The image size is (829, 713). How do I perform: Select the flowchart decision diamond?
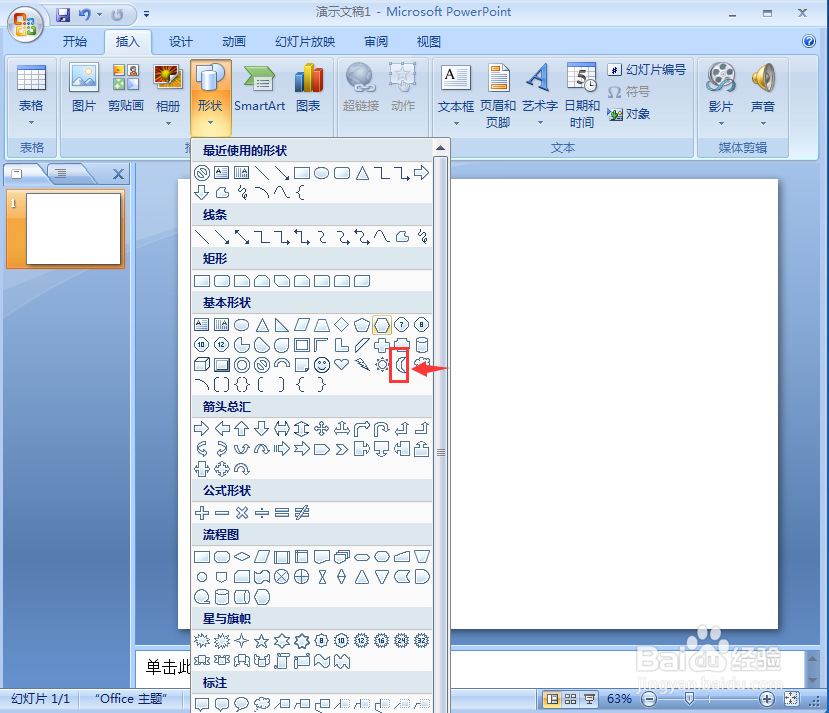coord(242,557)
